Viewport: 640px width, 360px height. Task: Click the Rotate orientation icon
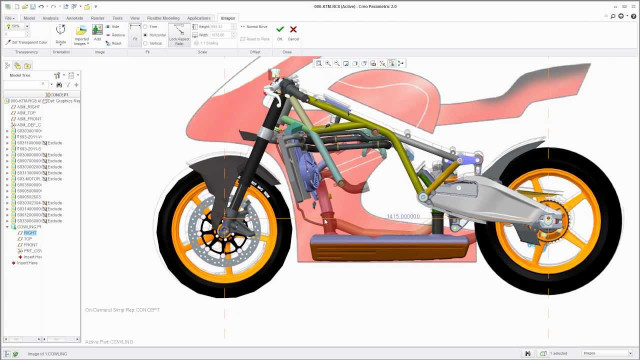tap(60, 30)
